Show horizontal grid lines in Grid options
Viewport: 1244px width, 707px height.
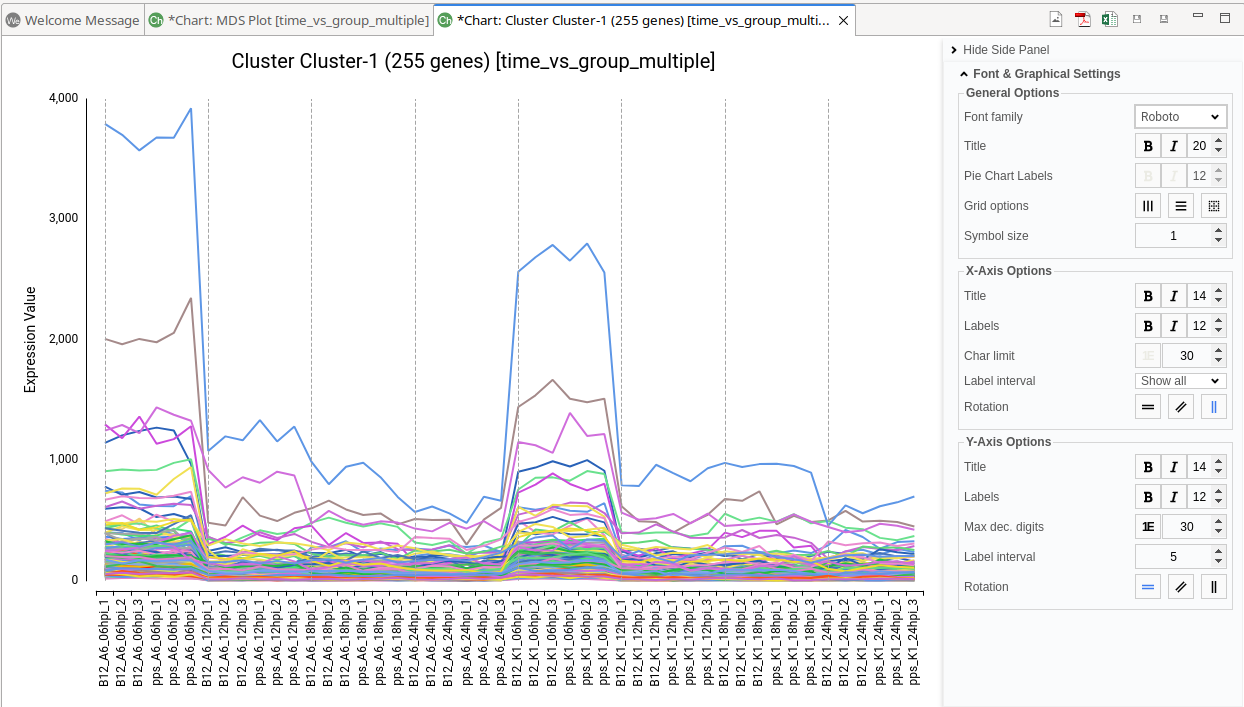click(1181, 206)
